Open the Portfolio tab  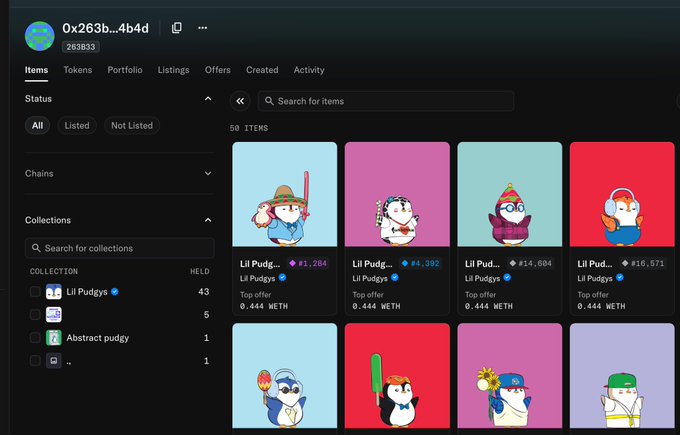[125, 70]
